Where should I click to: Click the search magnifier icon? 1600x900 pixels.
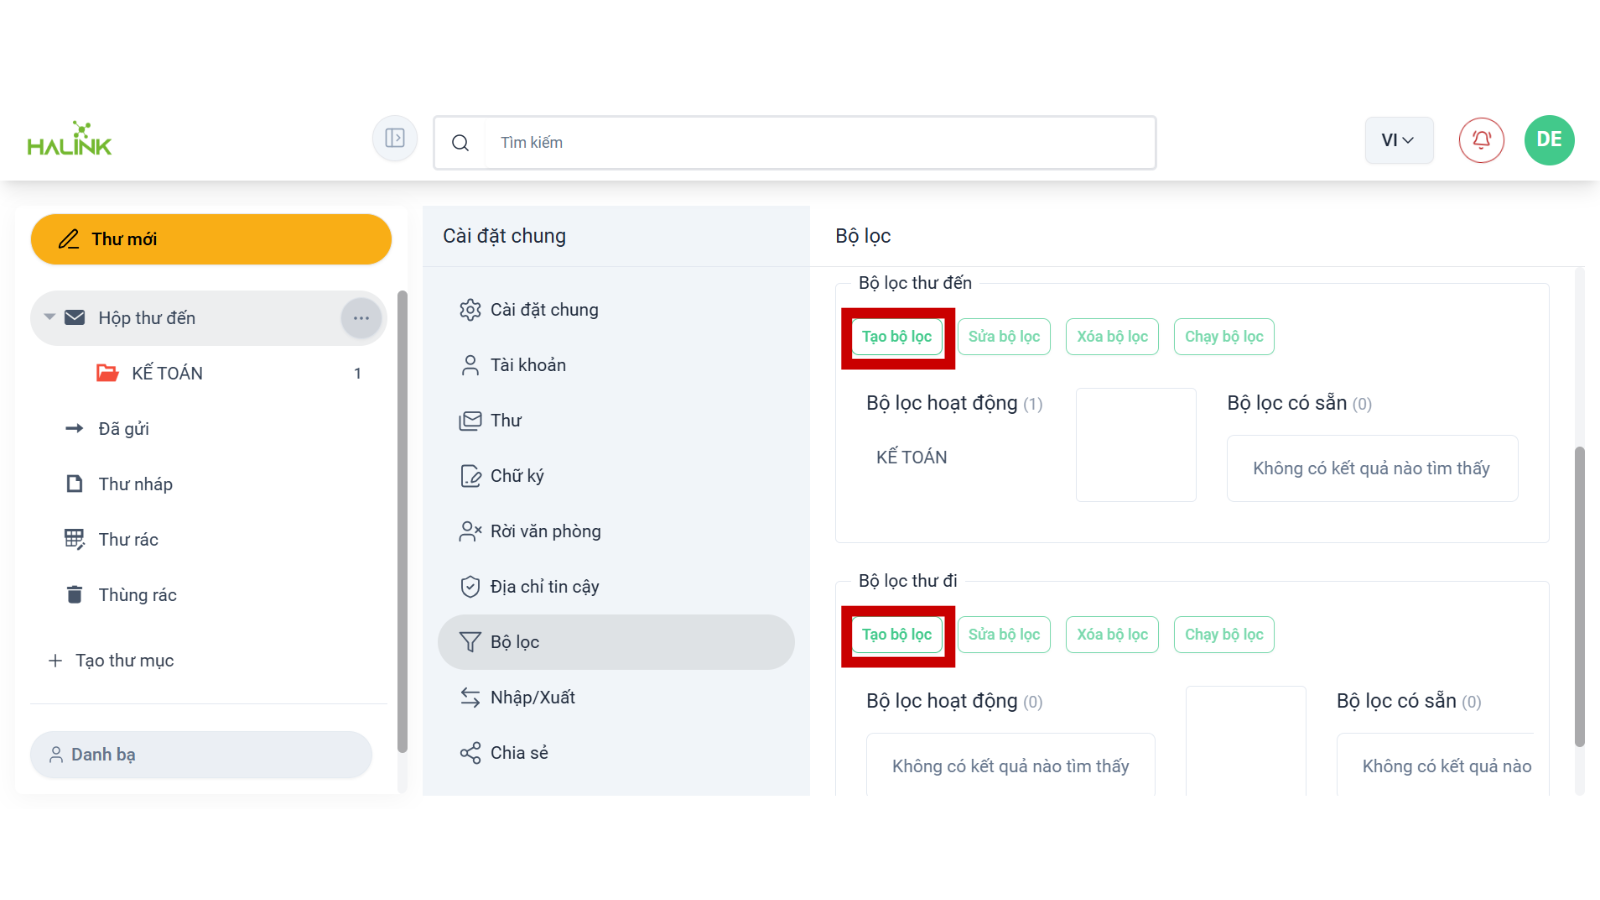(x=460, y=143)
